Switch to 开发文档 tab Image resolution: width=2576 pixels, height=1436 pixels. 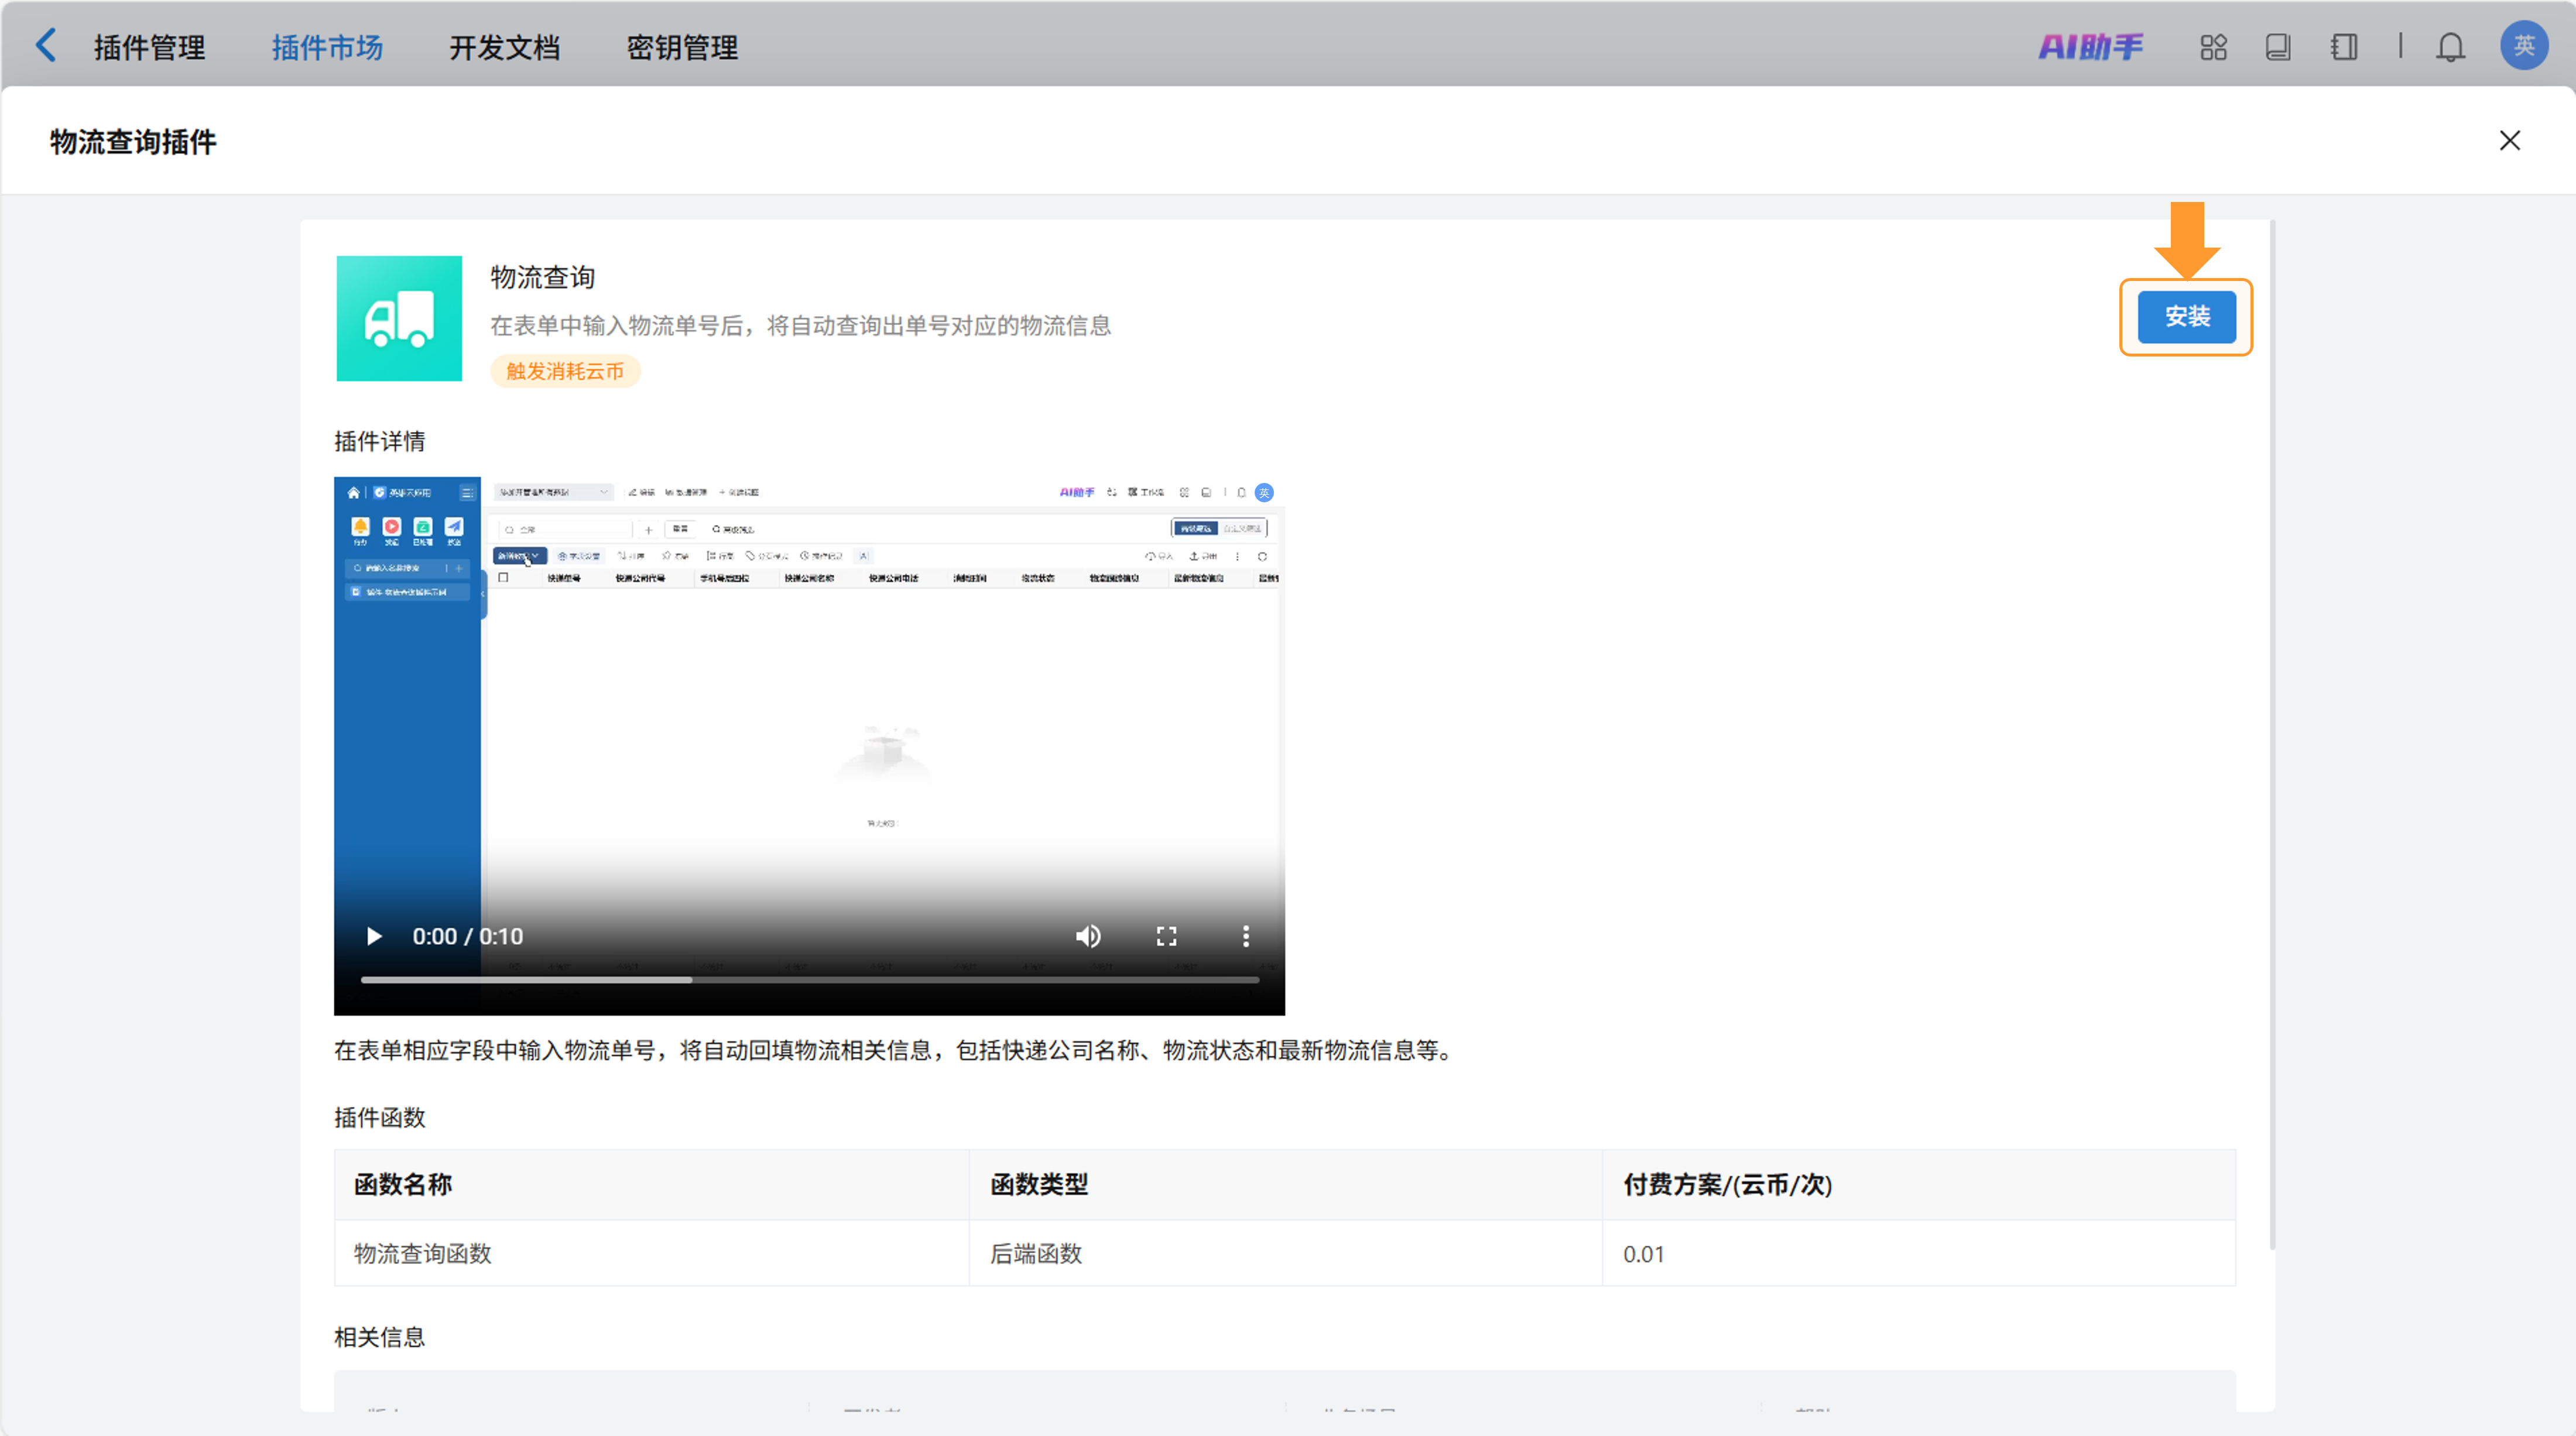click(504, 47)
